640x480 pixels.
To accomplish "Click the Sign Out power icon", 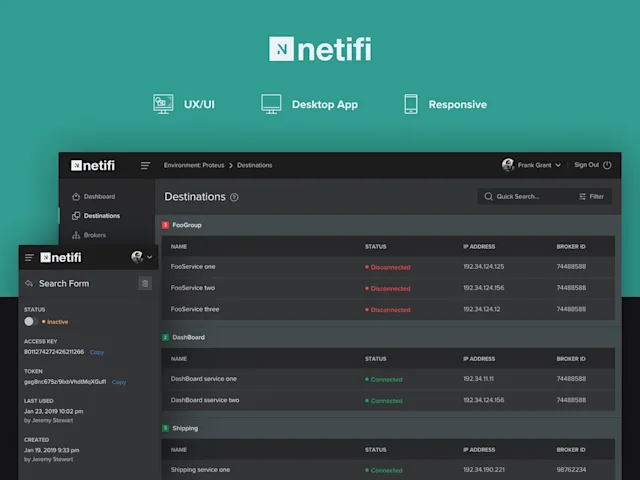I will tap(607, 165).
